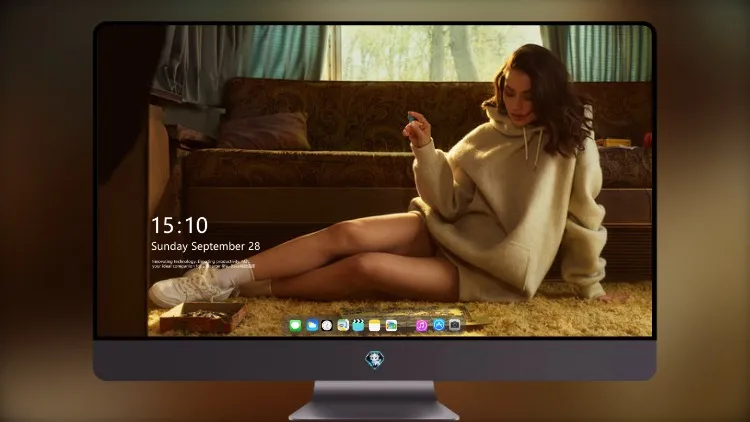Open the Finder-style icon in the dock
This screenshot has width=750, height=422.
point(343,326)
